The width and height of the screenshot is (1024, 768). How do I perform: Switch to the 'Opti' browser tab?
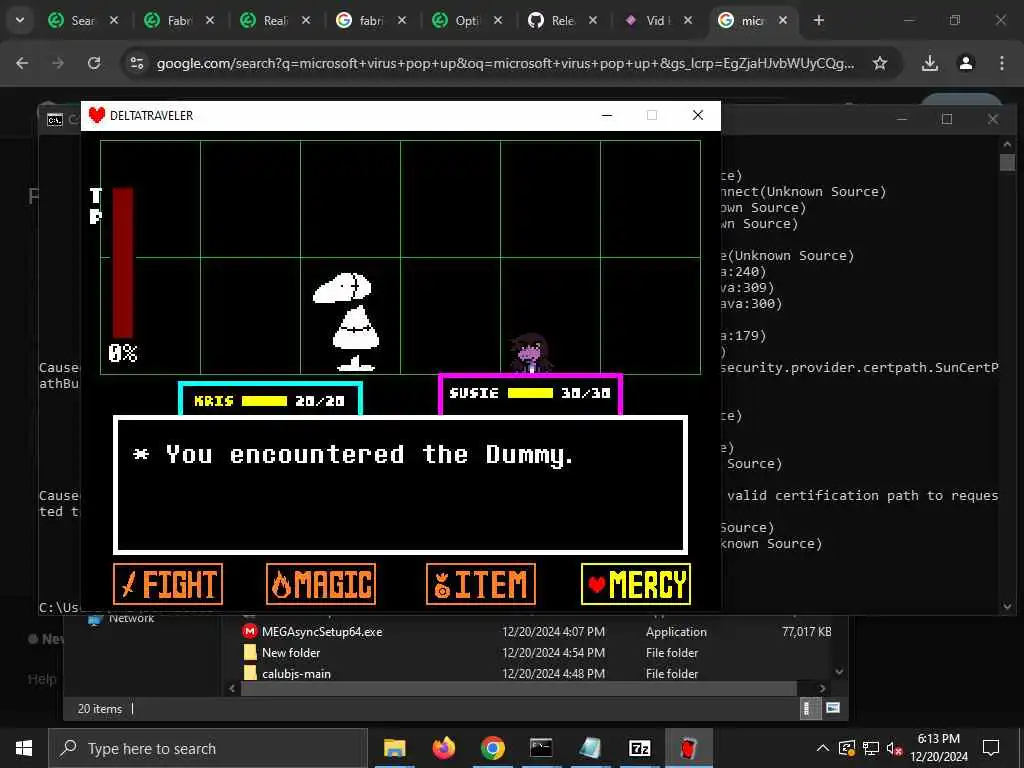tap(468, 20)
